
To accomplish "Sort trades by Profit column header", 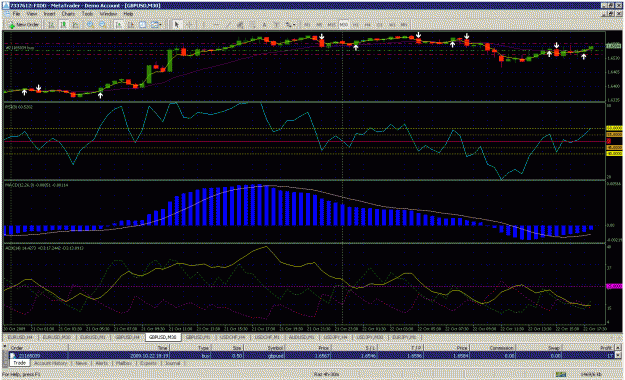I will click(589, 348).
